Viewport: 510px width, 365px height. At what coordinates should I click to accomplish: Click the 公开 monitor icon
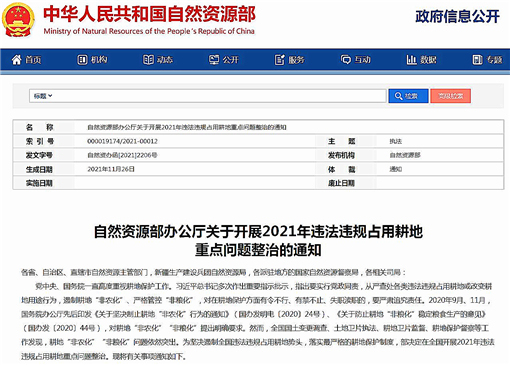(x=214, y=60)
